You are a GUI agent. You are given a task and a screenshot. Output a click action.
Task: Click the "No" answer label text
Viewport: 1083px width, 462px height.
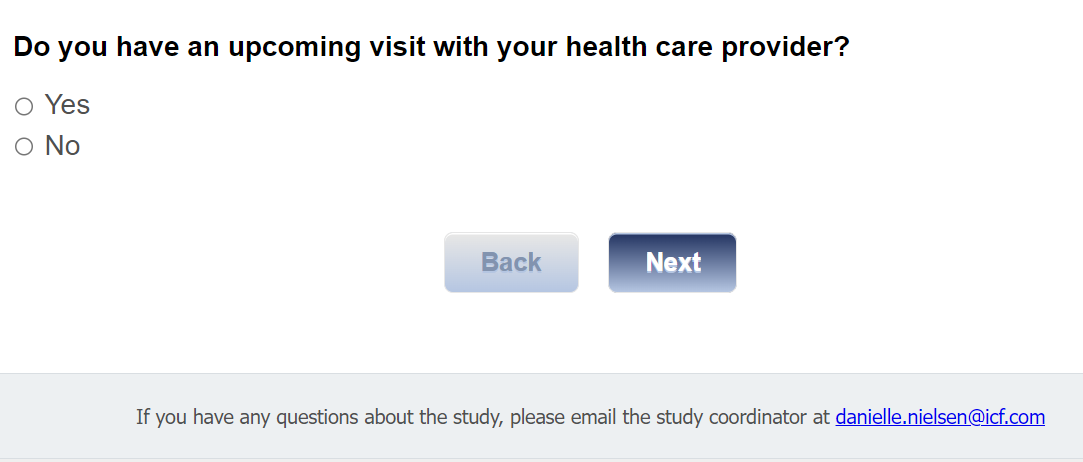click(62, 146)
